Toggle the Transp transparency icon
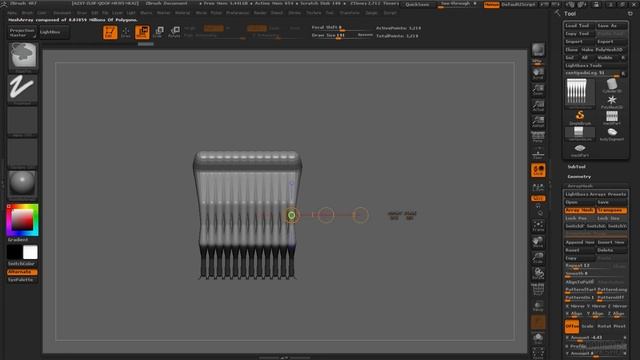This screenshot has height=360, width=640. point(538,306)
